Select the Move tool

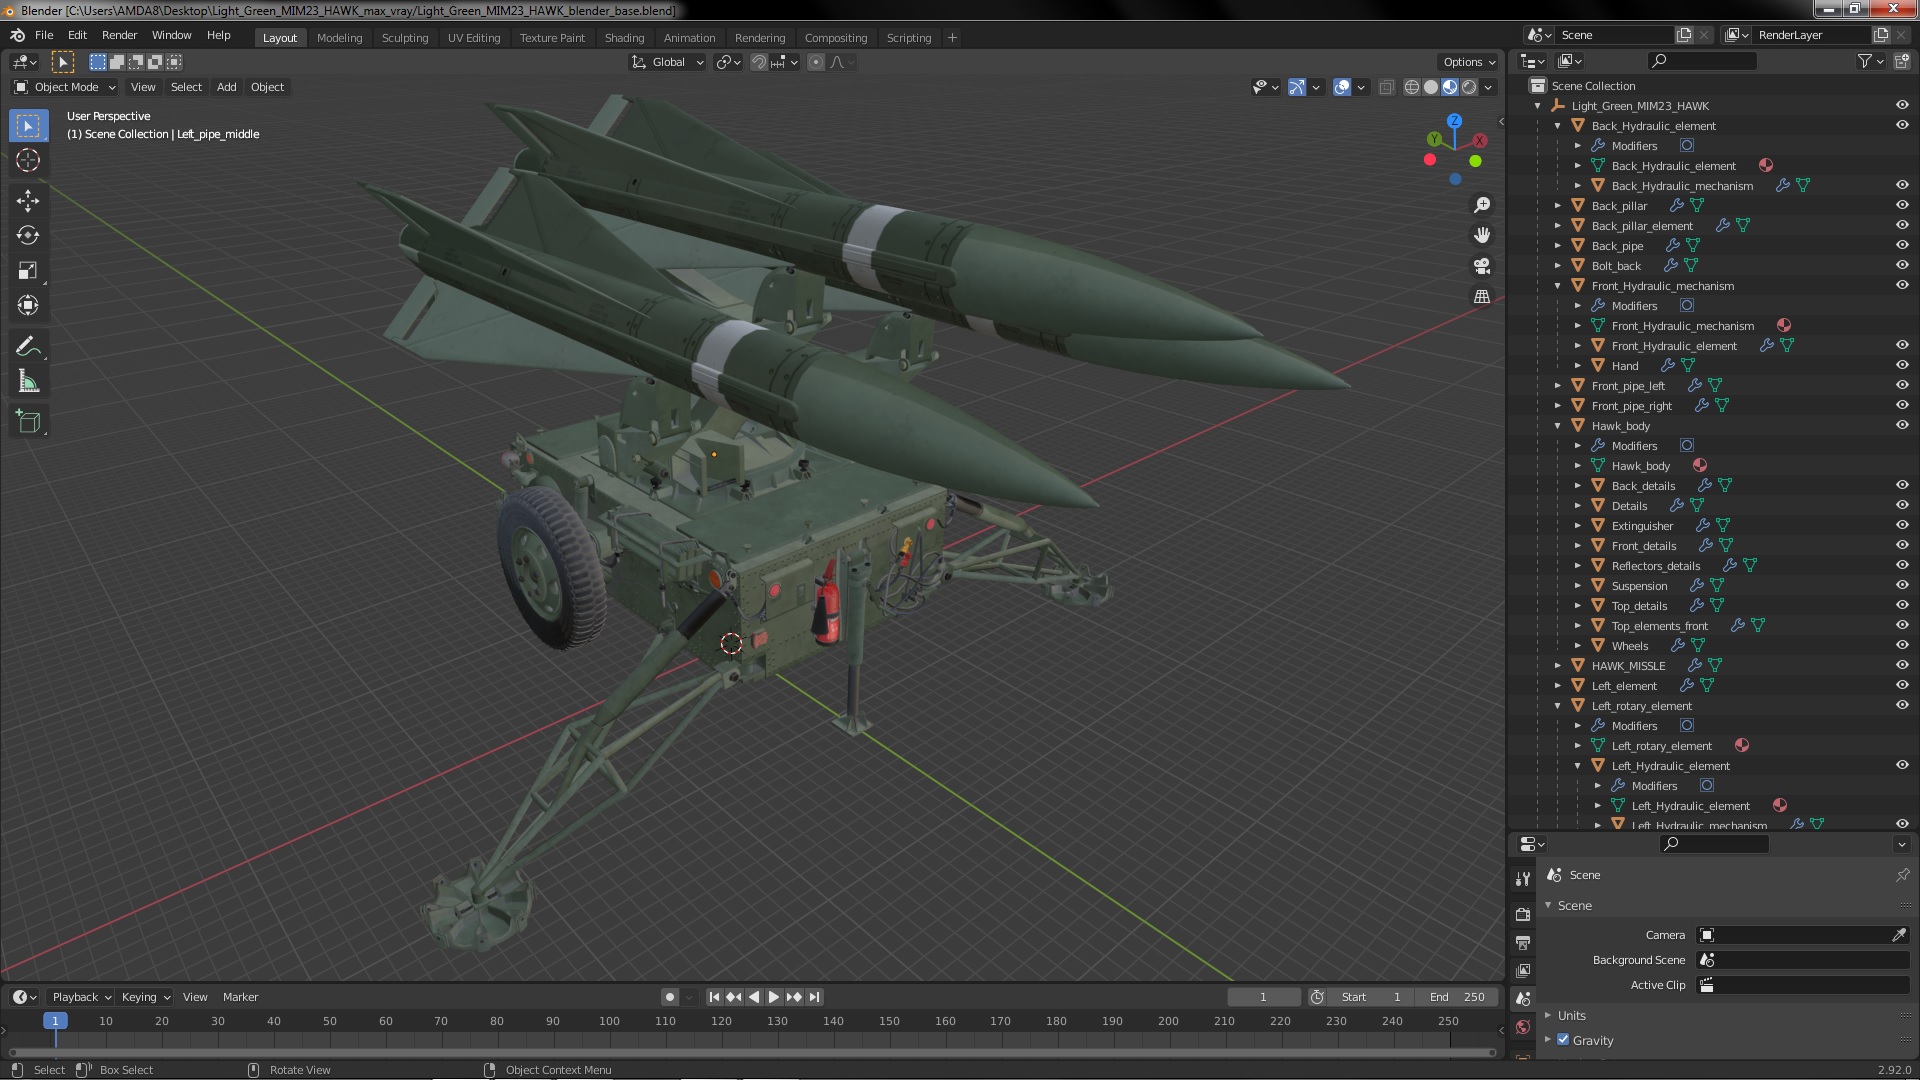(x=28, y=200)
